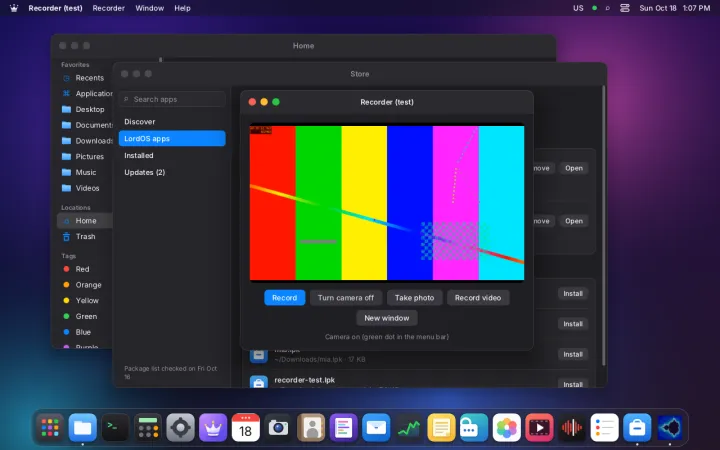
Task: Open the Recorder menu in menu bar
Action: (108, 8)
